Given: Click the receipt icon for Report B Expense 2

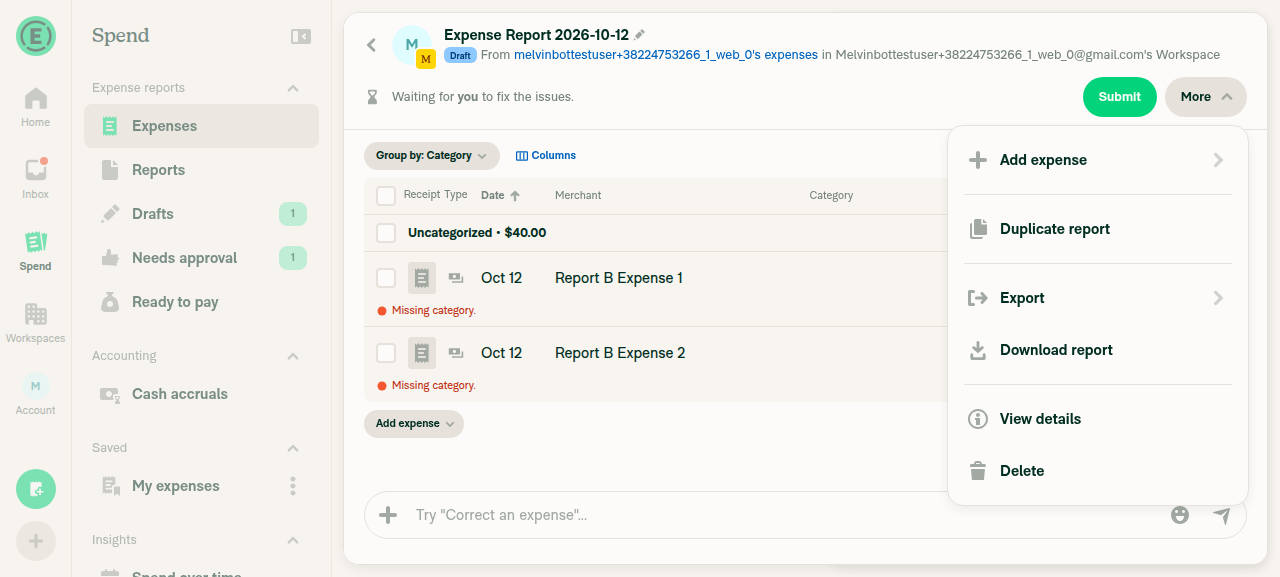Looking at the screenshot, I should pos(422,353).
